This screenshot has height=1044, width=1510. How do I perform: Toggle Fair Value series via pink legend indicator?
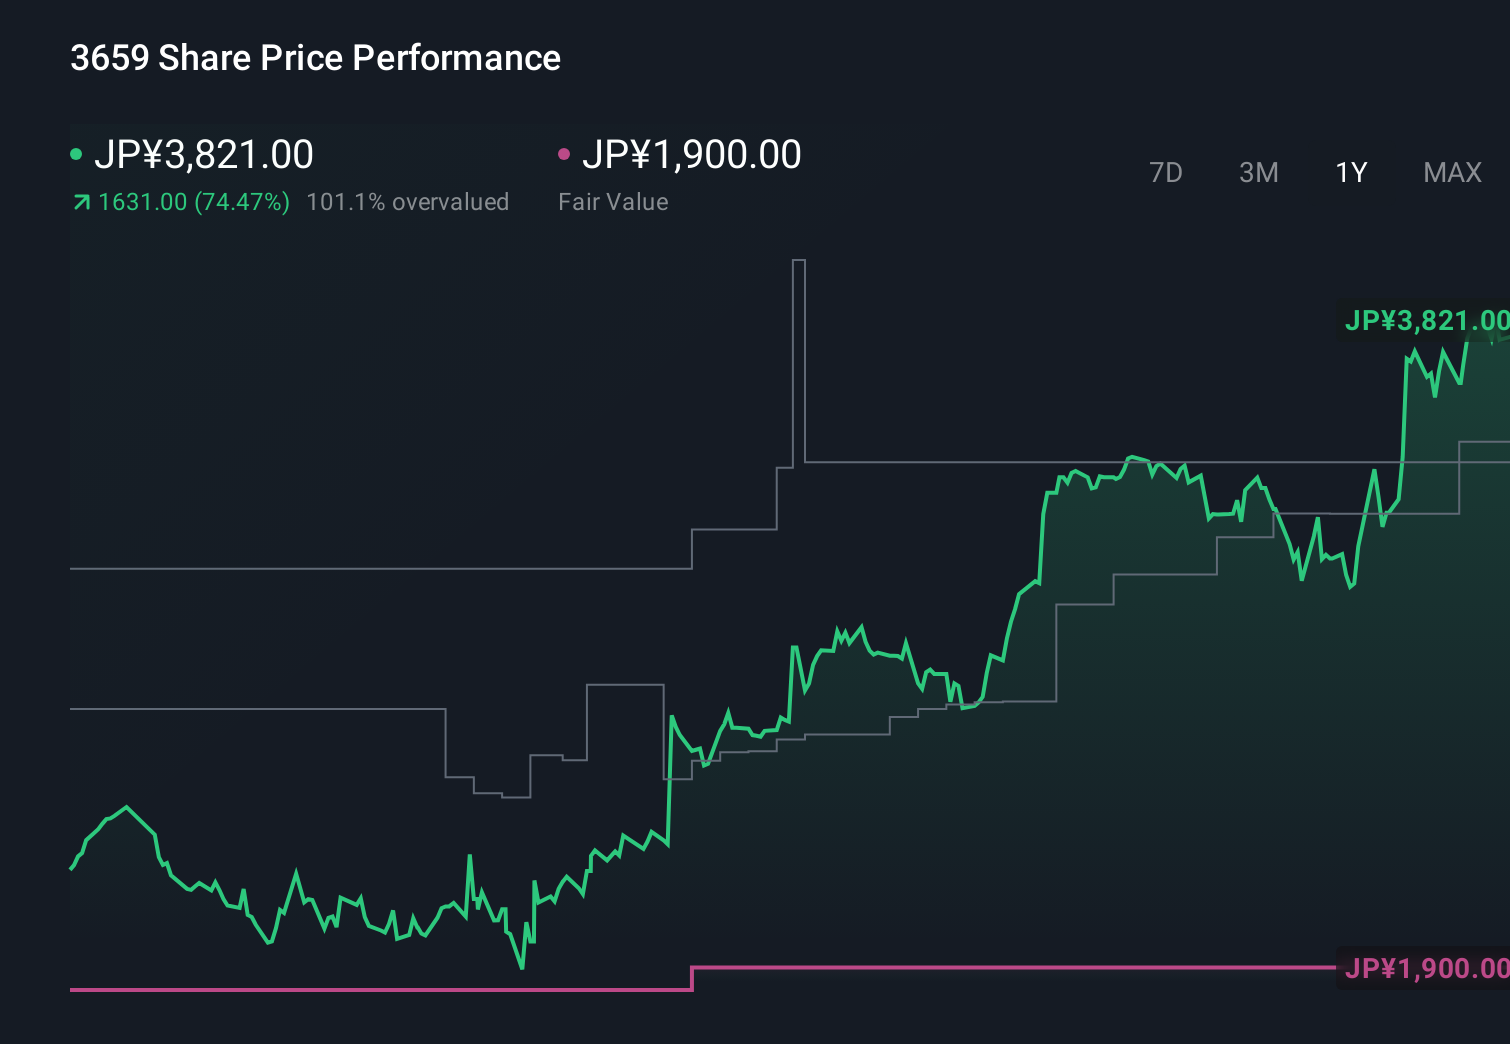[564, 153]
